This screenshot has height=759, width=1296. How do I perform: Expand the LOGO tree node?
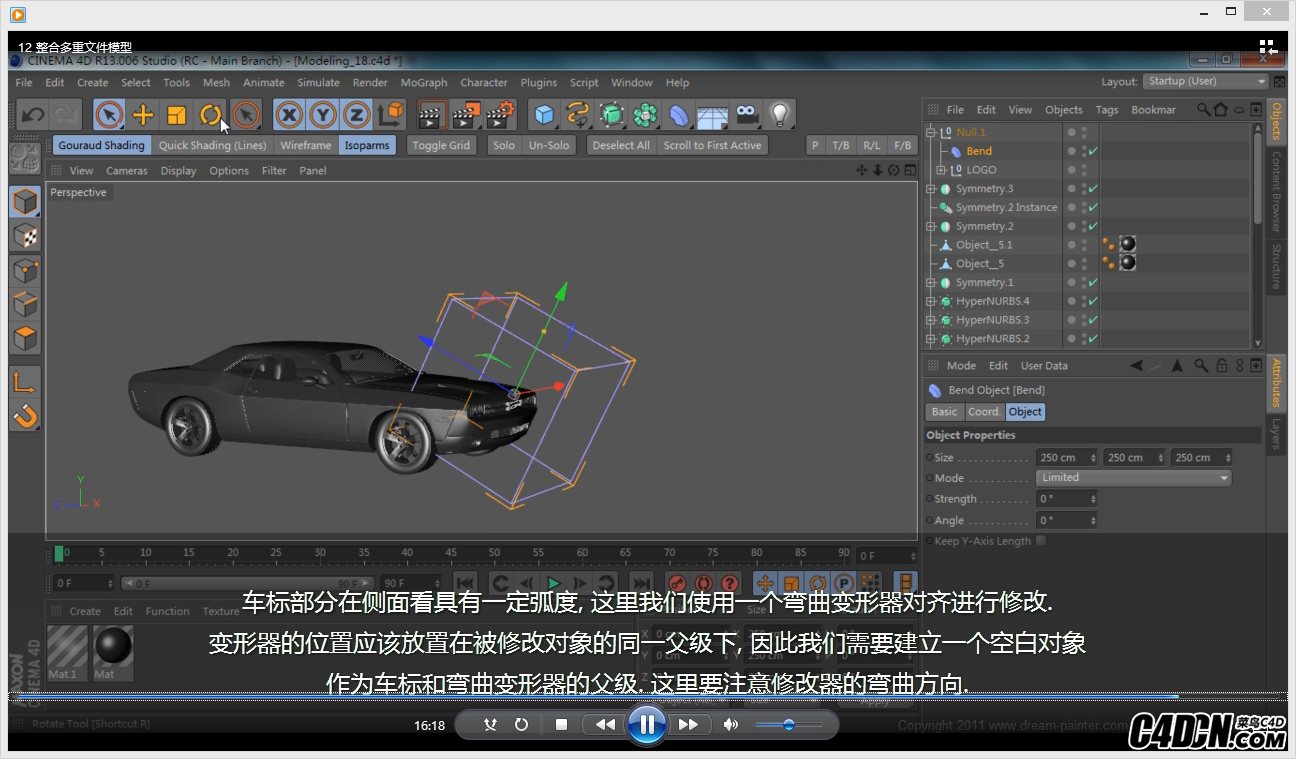941,170
